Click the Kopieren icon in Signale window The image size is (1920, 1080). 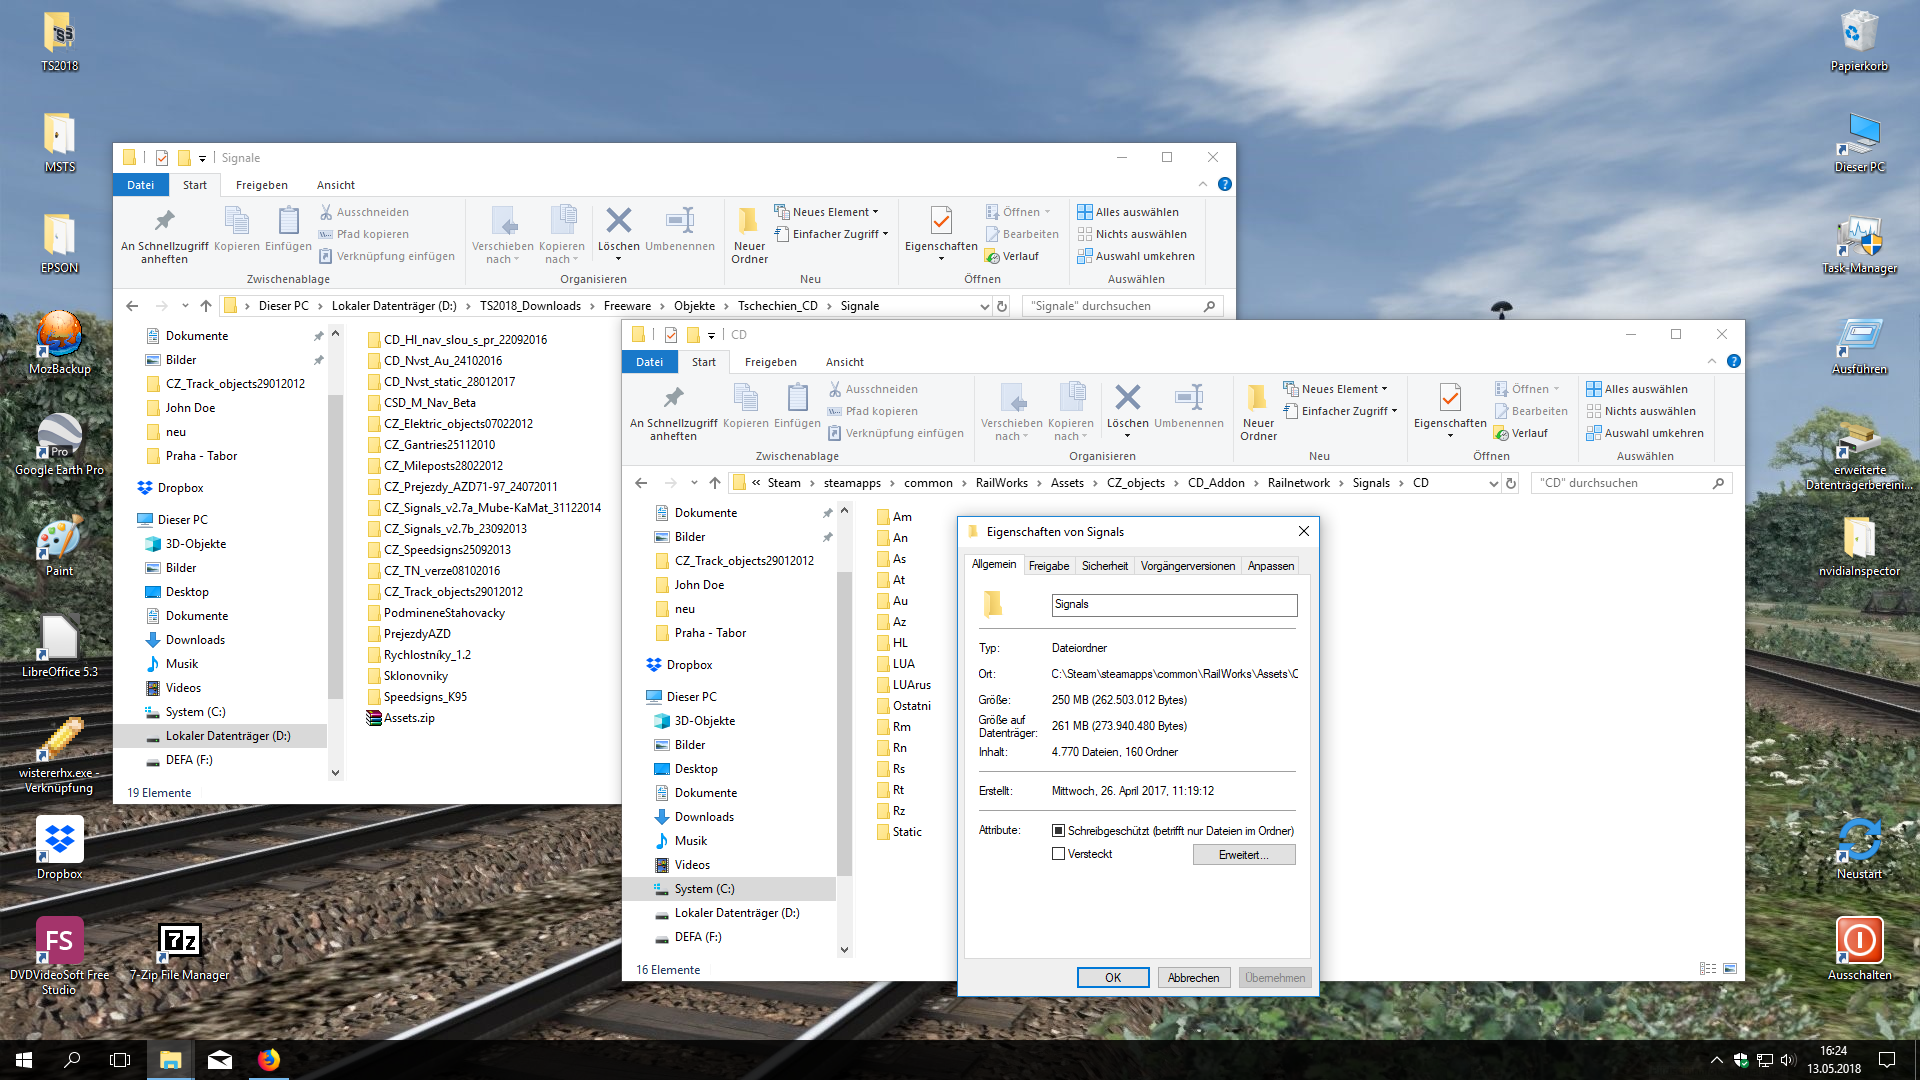[236, 222]
